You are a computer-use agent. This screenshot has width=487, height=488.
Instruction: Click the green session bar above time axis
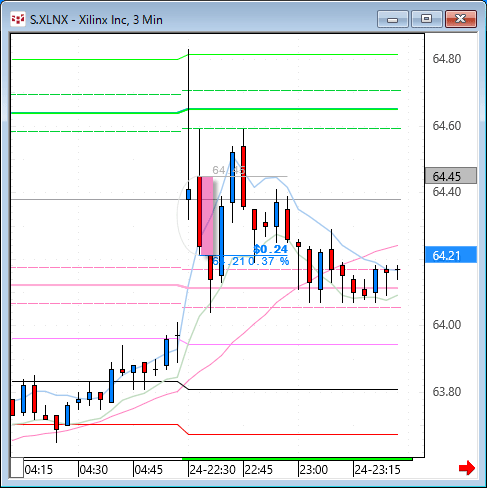(x=297, y=459)
